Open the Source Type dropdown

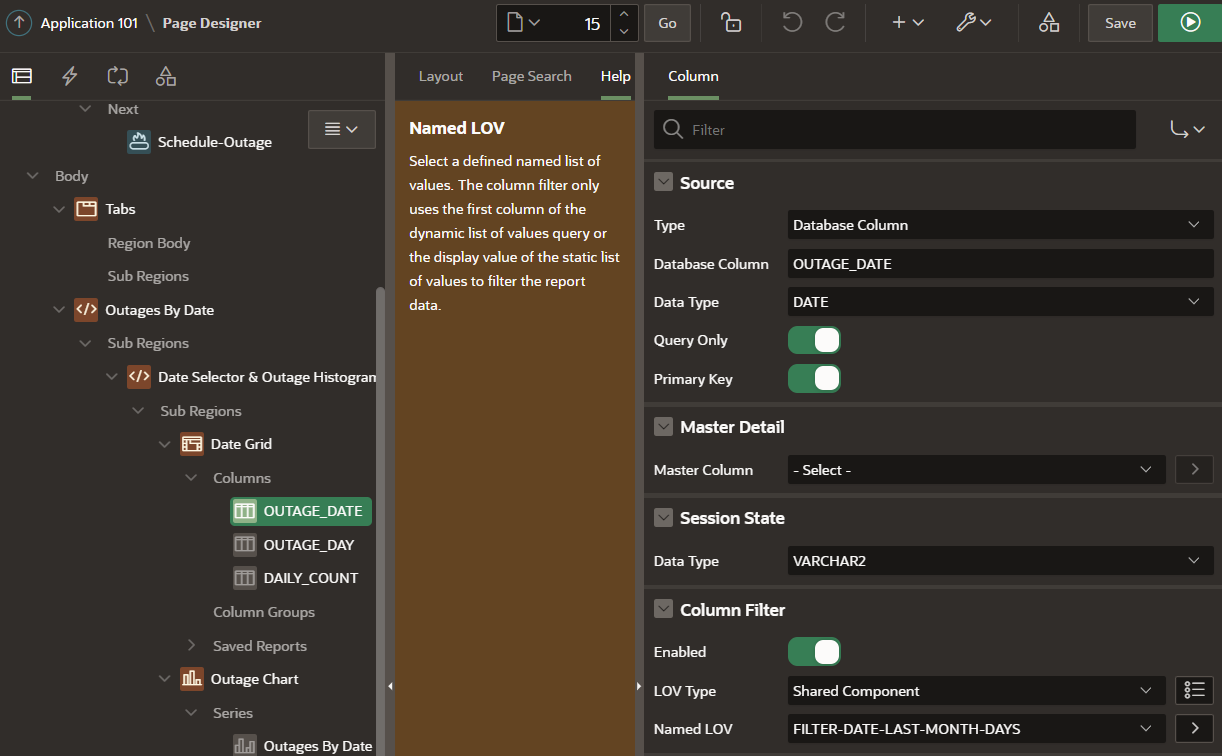tap(1000, 225)
